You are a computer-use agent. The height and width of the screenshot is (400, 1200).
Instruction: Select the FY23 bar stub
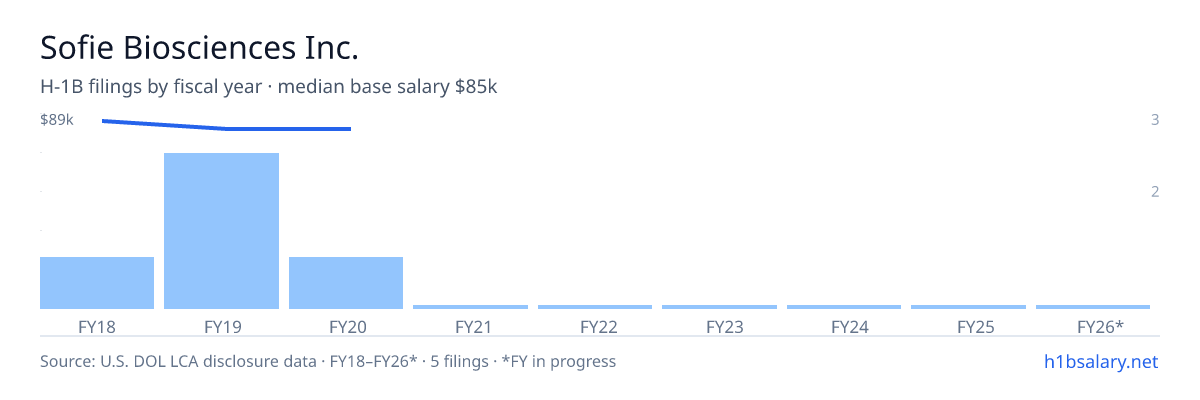point(719,307)
